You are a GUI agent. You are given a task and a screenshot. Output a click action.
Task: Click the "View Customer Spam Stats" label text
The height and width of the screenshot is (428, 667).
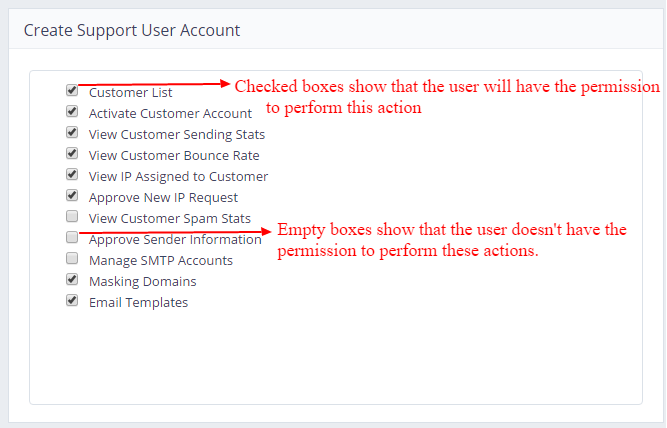pos(169,218)
